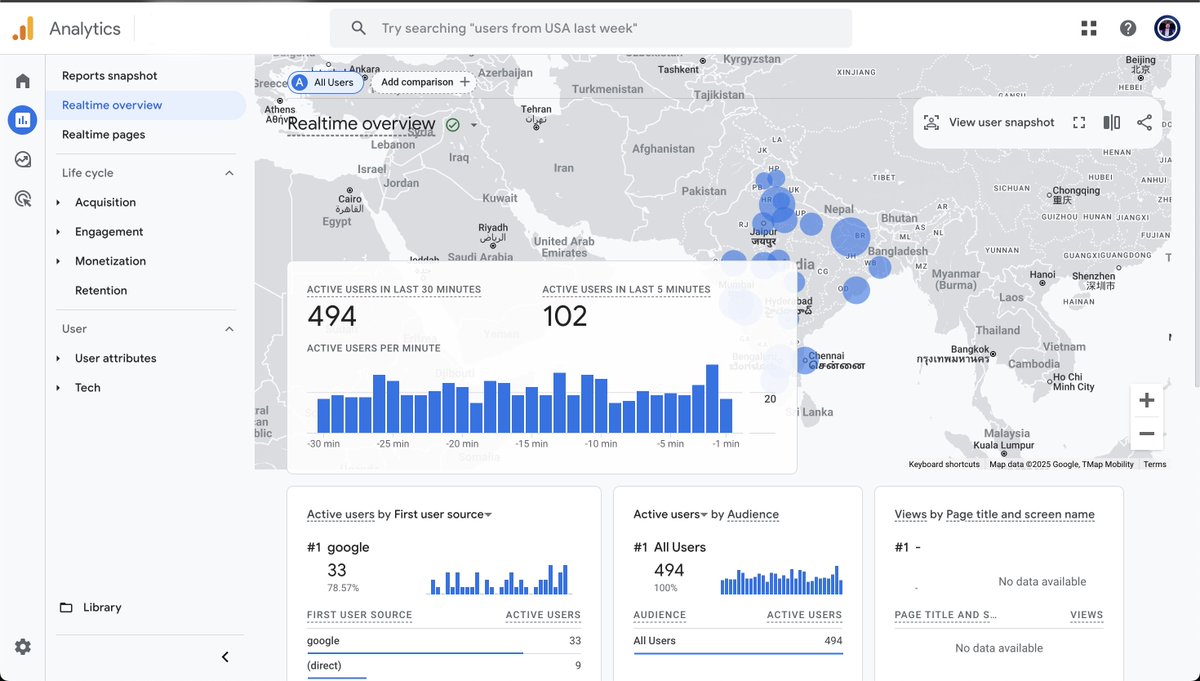Screen dimensions: 1200x681
Task: Open Retention report
Action: [x=101, y=290]
